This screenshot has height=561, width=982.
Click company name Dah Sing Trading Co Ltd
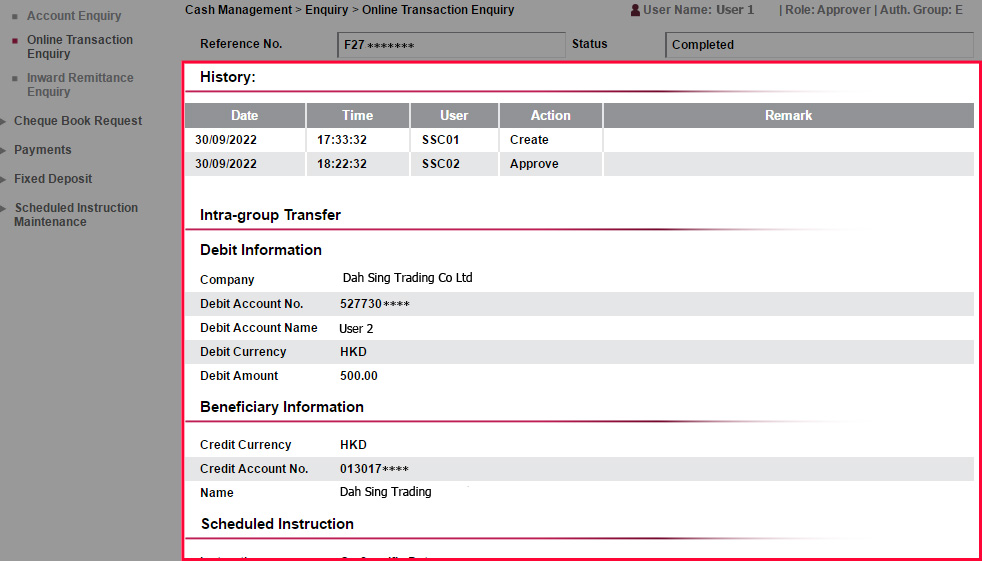coord(407,278)
